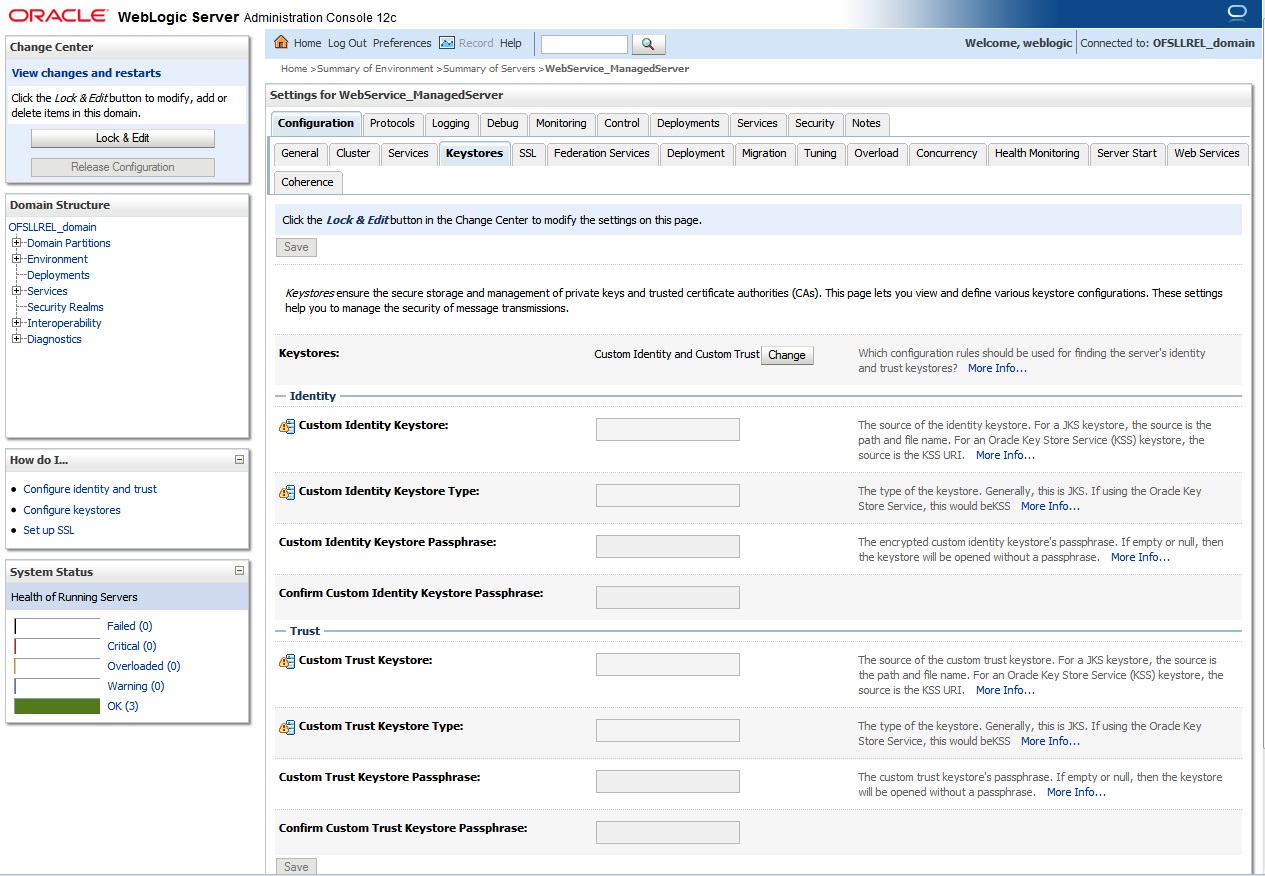Click the Log Out link
The height and width of the screenshot is (876, 1265).
click(347, 43)
